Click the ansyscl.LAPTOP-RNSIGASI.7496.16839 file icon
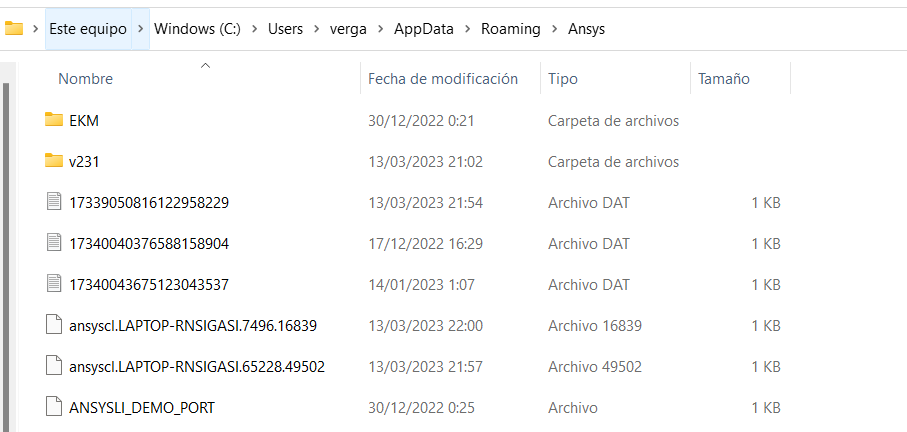 [x=54, y=325]
